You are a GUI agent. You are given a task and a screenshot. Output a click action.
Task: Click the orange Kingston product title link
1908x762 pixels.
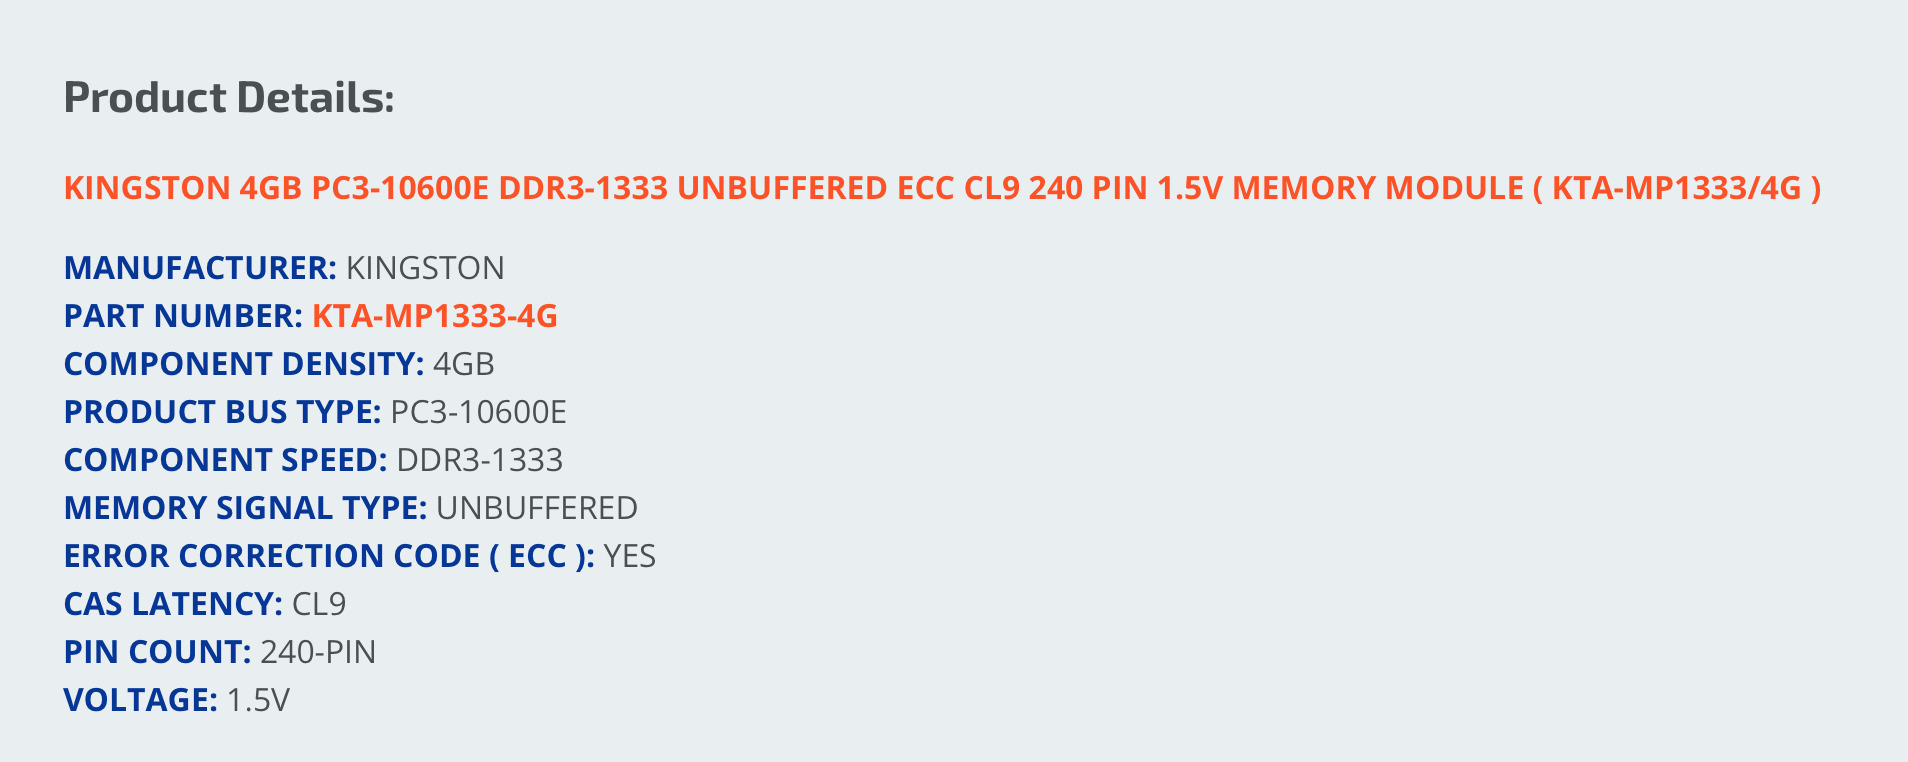[942, 188]
